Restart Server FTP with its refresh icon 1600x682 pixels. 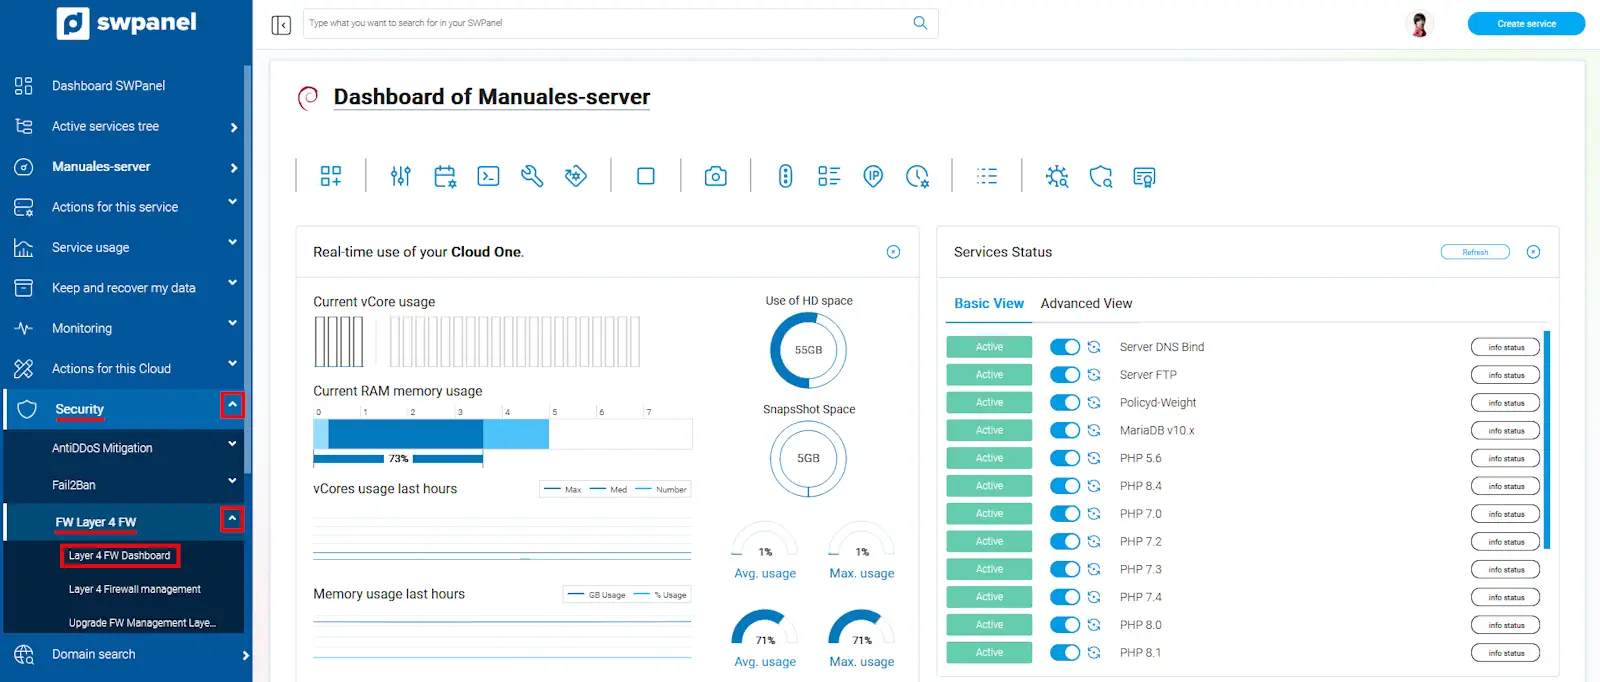point(1094,375)
